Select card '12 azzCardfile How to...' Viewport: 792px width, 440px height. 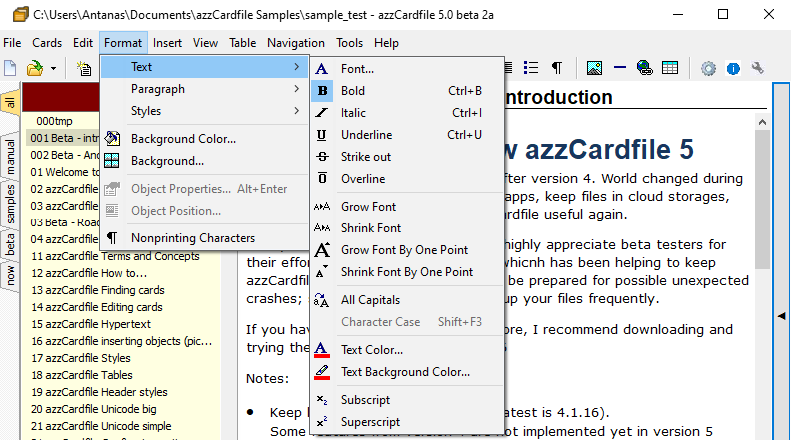tap(89, 273)
